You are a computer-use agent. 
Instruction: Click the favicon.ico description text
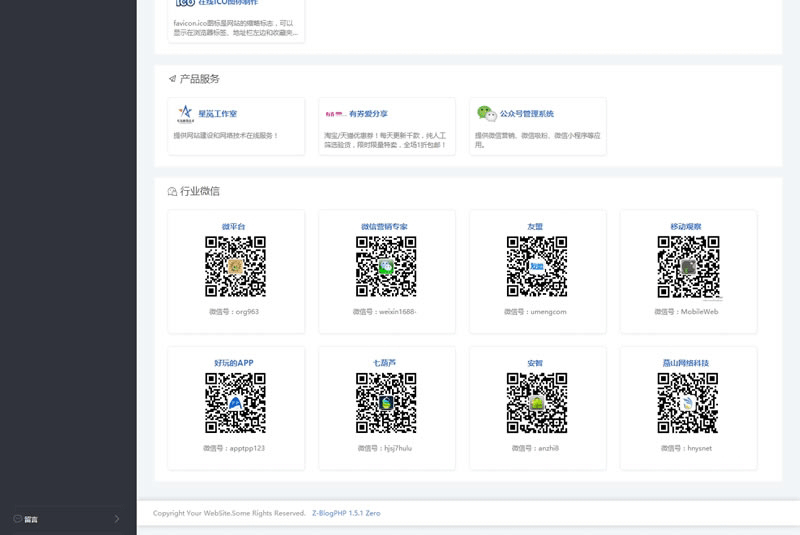235,28
